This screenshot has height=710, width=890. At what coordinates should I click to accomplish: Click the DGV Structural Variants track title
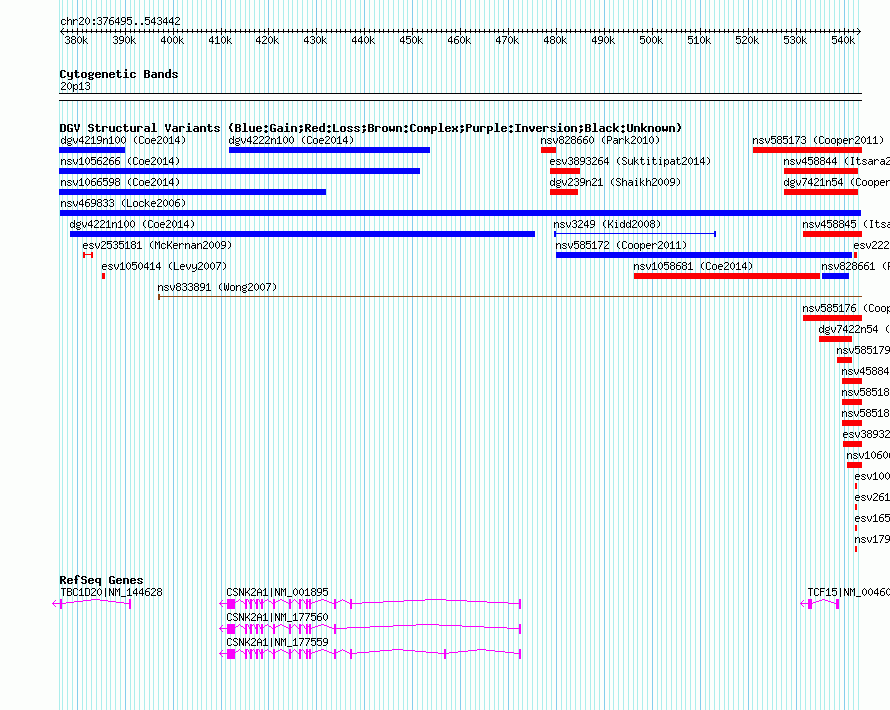click(x=371, y=128)
